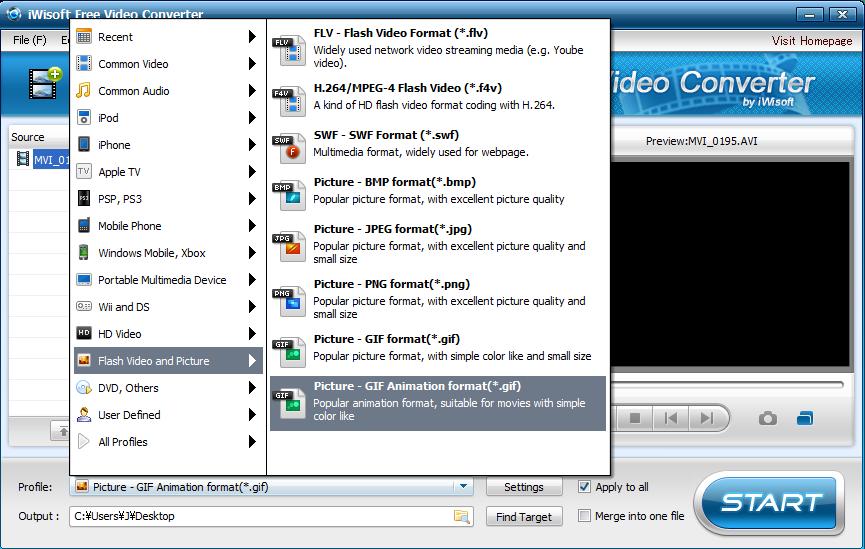Screen dimensions: 865x549
Task: Click the add video file filmstrip icon
Action: click(x=45, y=83)
